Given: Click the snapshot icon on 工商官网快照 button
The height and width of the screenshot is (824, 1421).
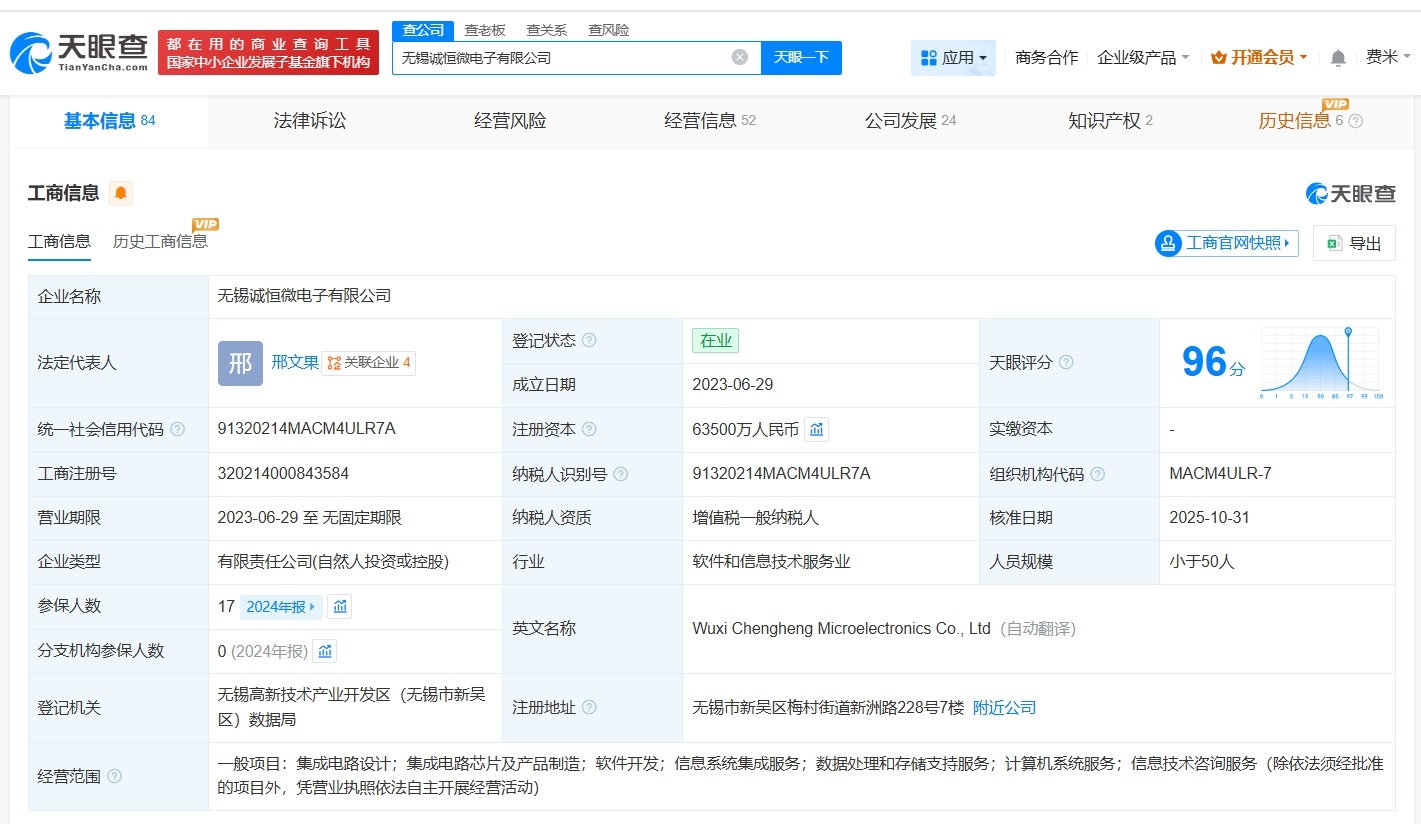Looking at the screenshot, I should click(x=1168, y=243).
